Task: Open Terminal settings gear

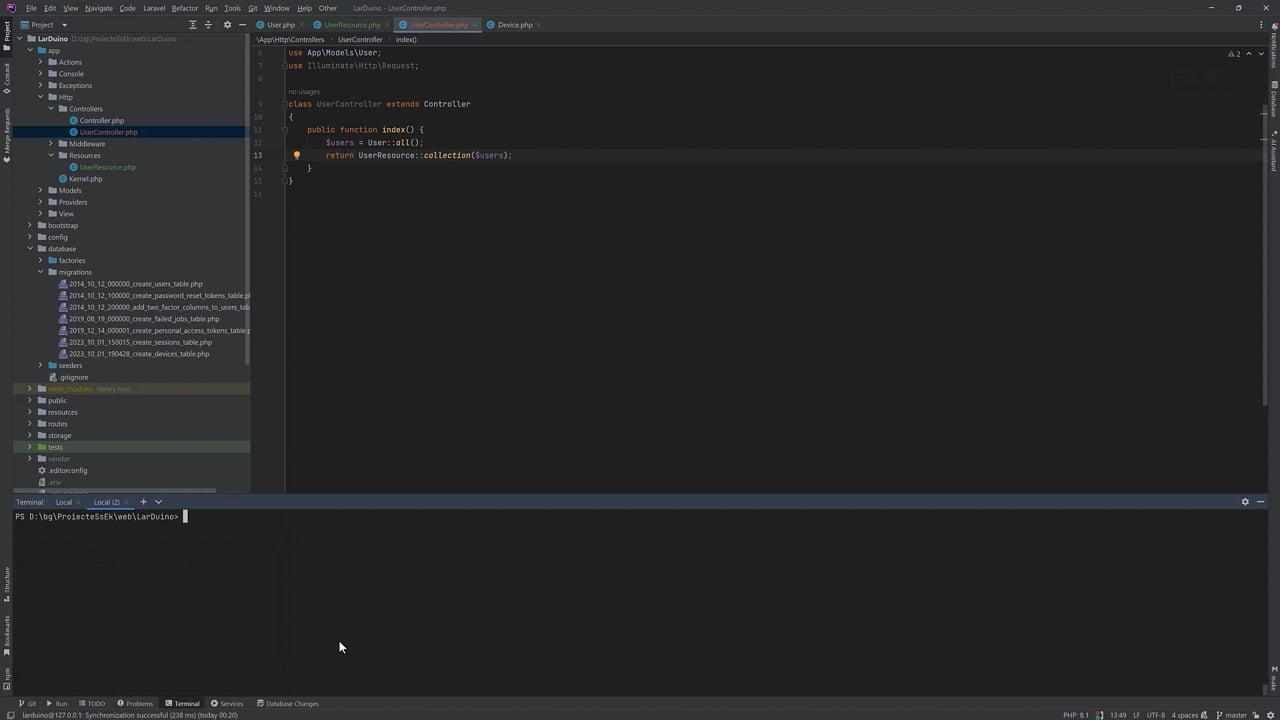Action: (x=1245, y=502)
